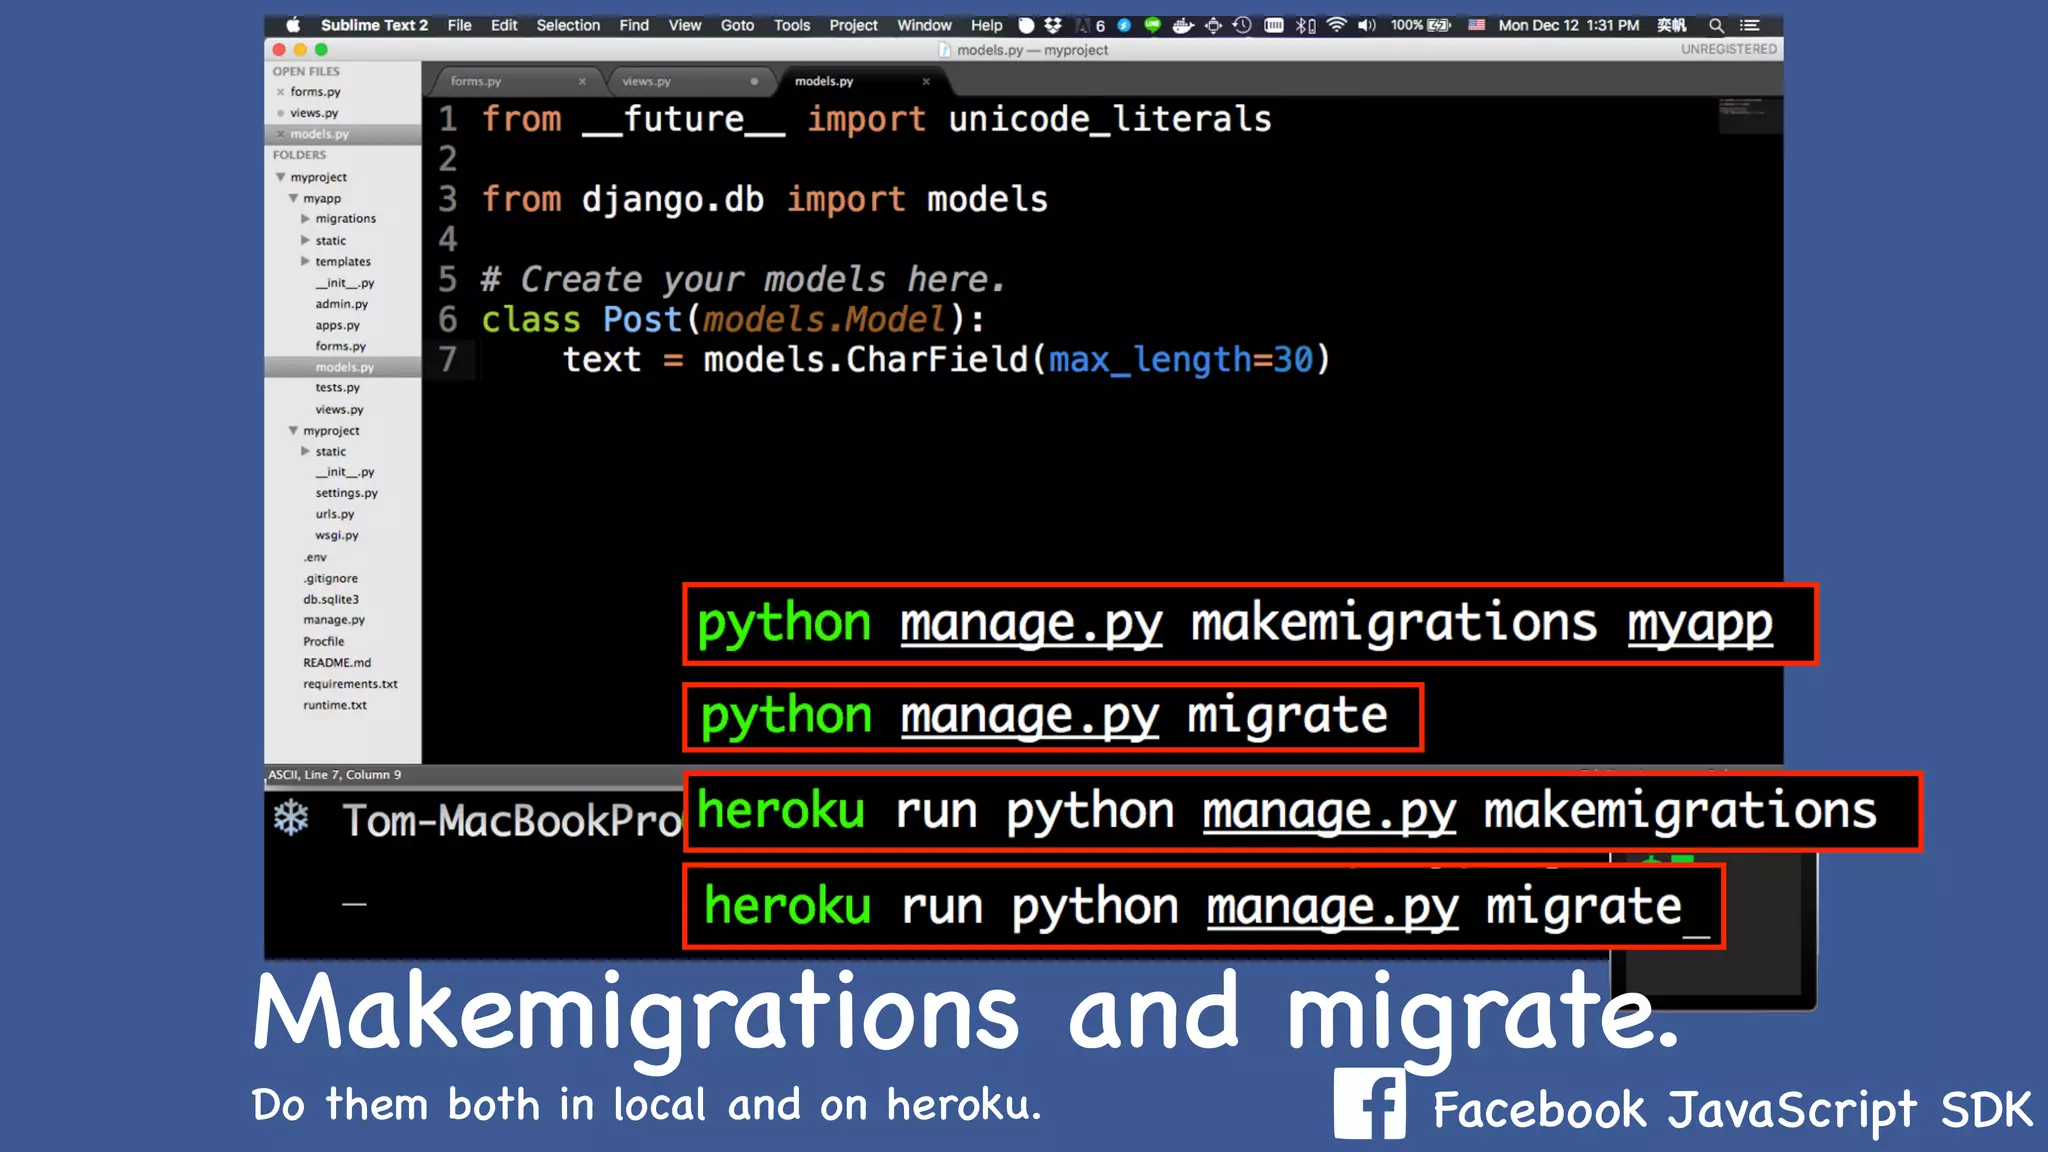Viewport: 2048px width, 1152px height.
Task: Click the rectangular memory-chip menu bar icon
Action: tap(1273, 25)
